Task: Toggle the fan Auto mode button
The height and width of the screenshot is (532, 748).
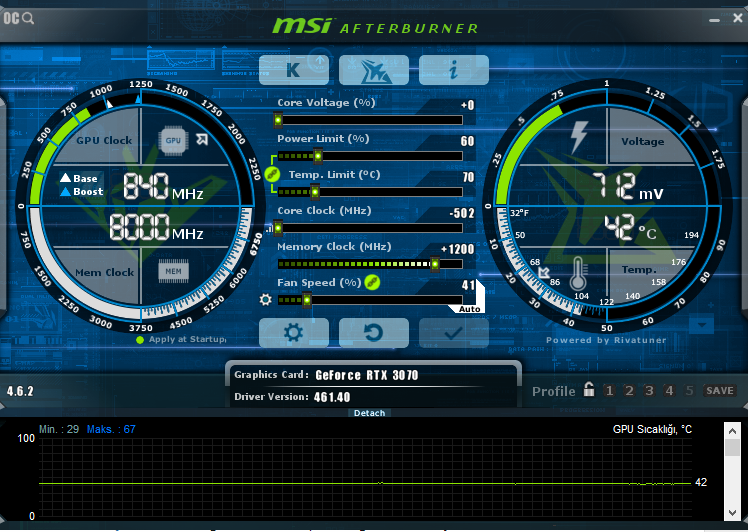Action: point(470,309)
